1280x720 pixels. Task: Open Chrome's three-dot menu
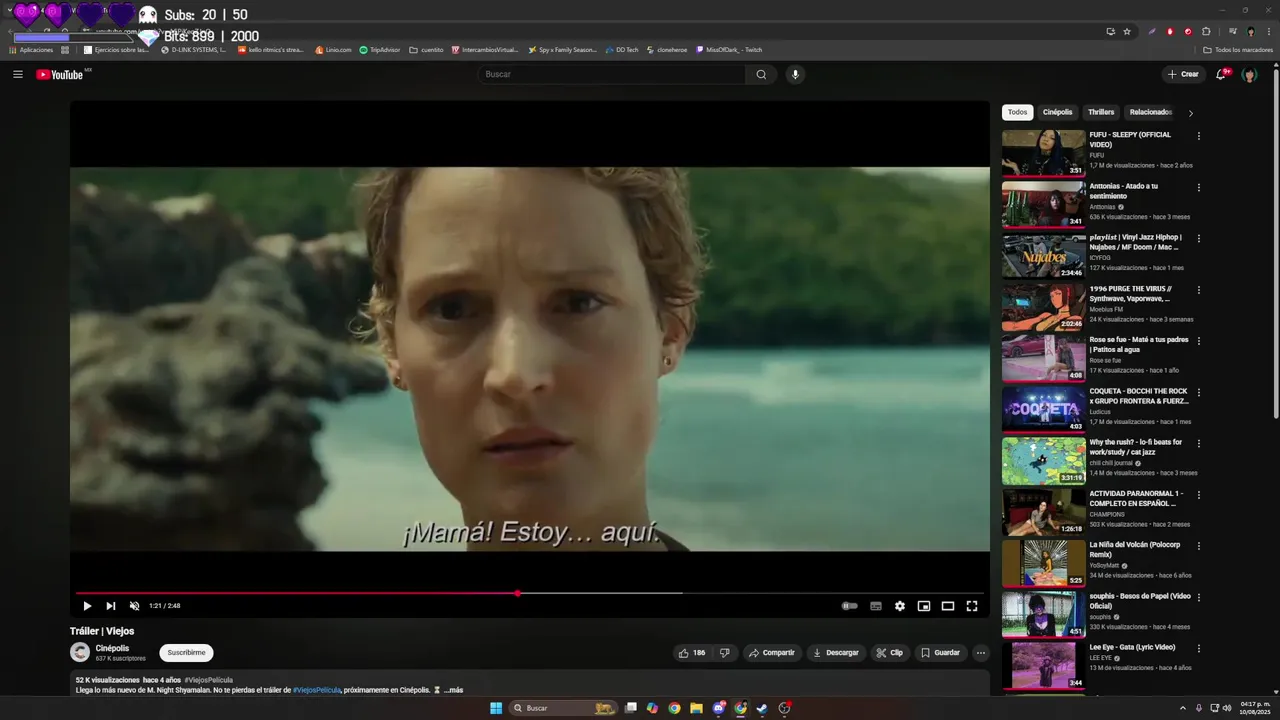click(1270, 31)
